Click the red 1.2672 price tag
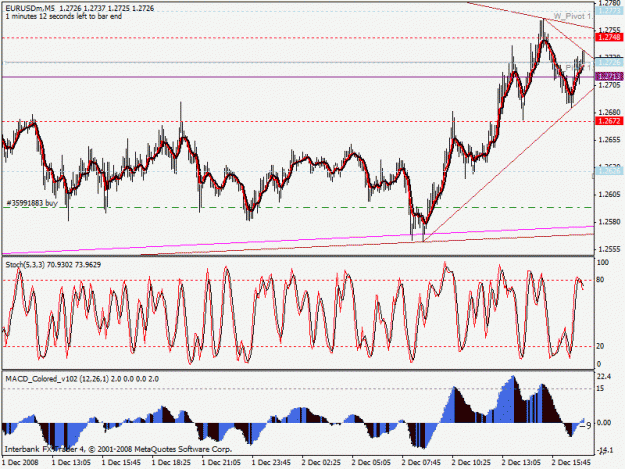The width and height of the screenshot is (625, 469). (x=609, y=121)
